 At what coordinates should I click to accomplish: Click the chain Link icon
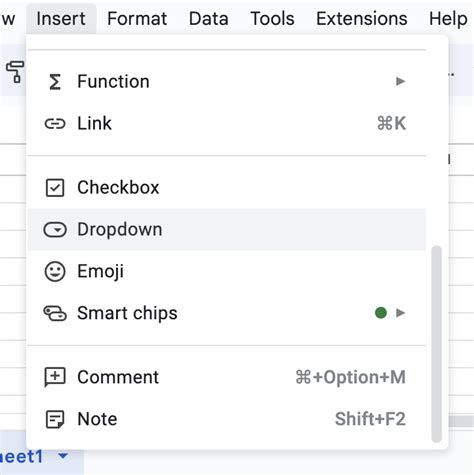tap(55, 124)
